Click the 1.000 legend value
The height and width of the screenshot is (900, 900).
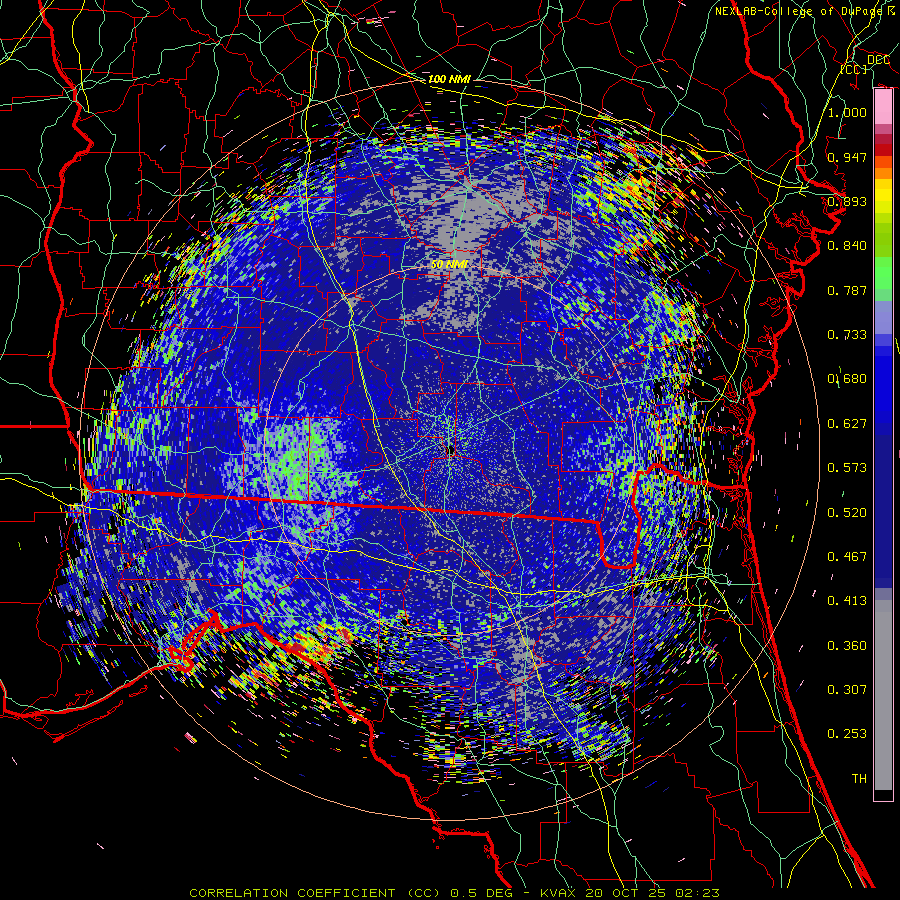pyautogui.click(x=847, y=112)
